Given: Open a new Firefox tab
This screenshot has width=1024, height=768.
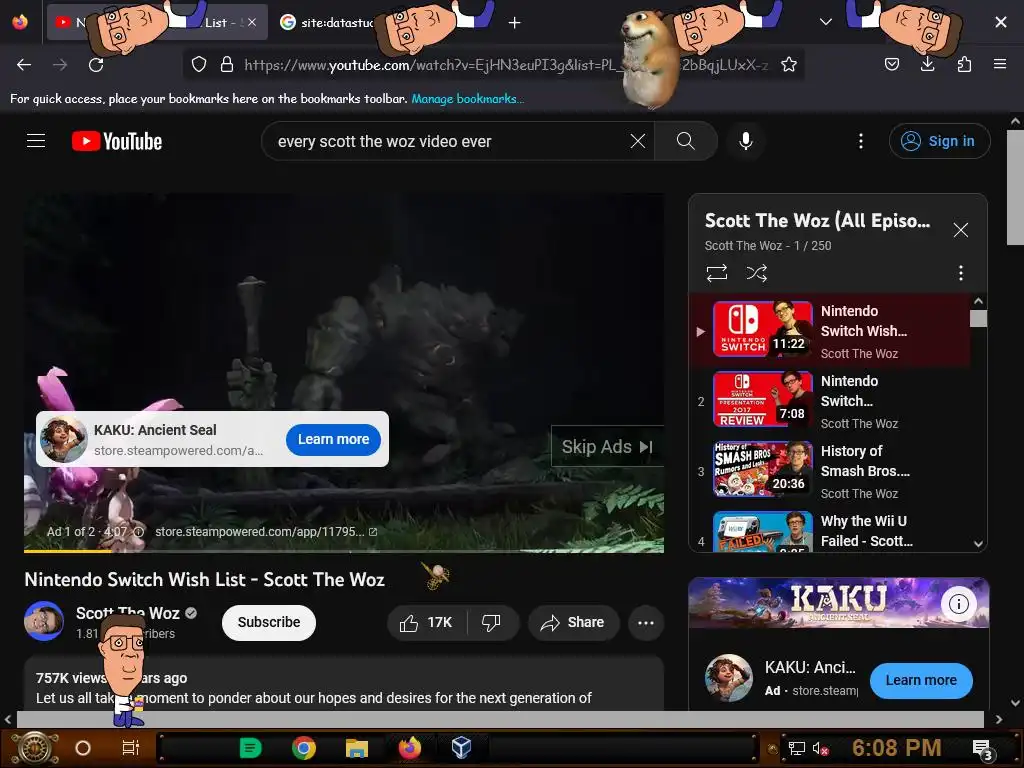Looking at the screenshot, I should [515, 23].
